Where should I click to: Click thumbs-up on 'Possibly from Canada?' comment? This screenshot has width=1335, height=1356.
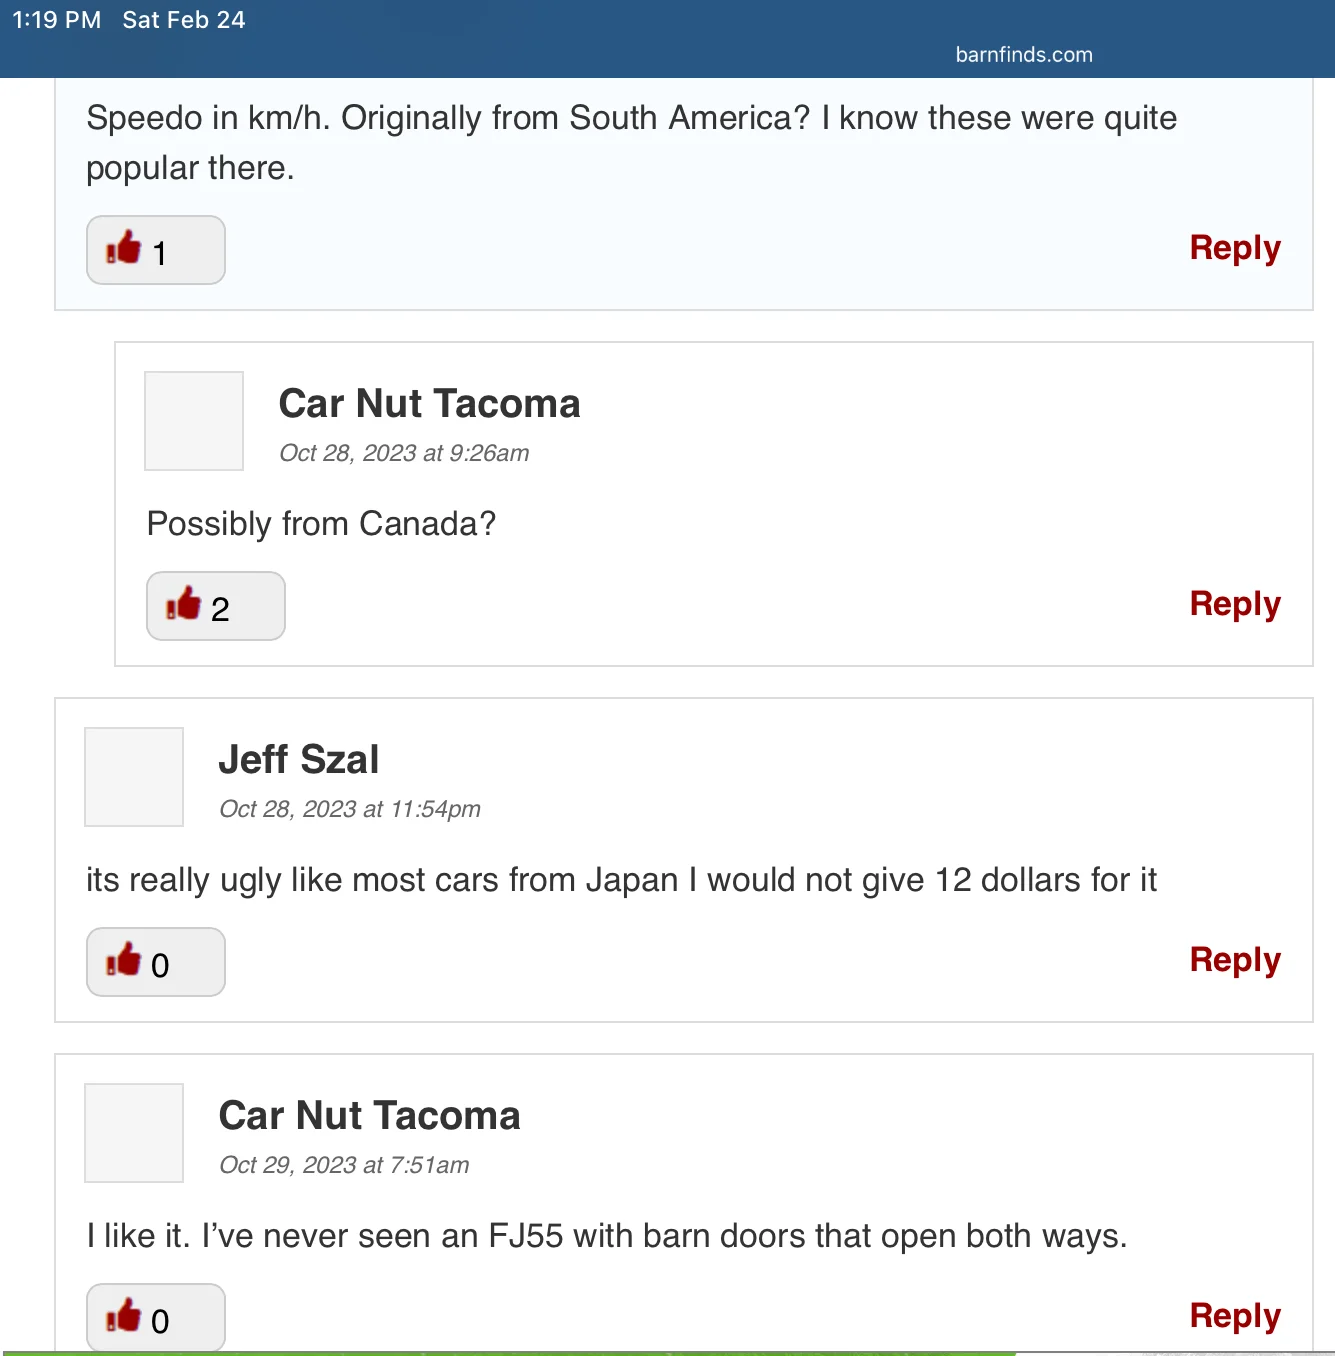(215, 606)
